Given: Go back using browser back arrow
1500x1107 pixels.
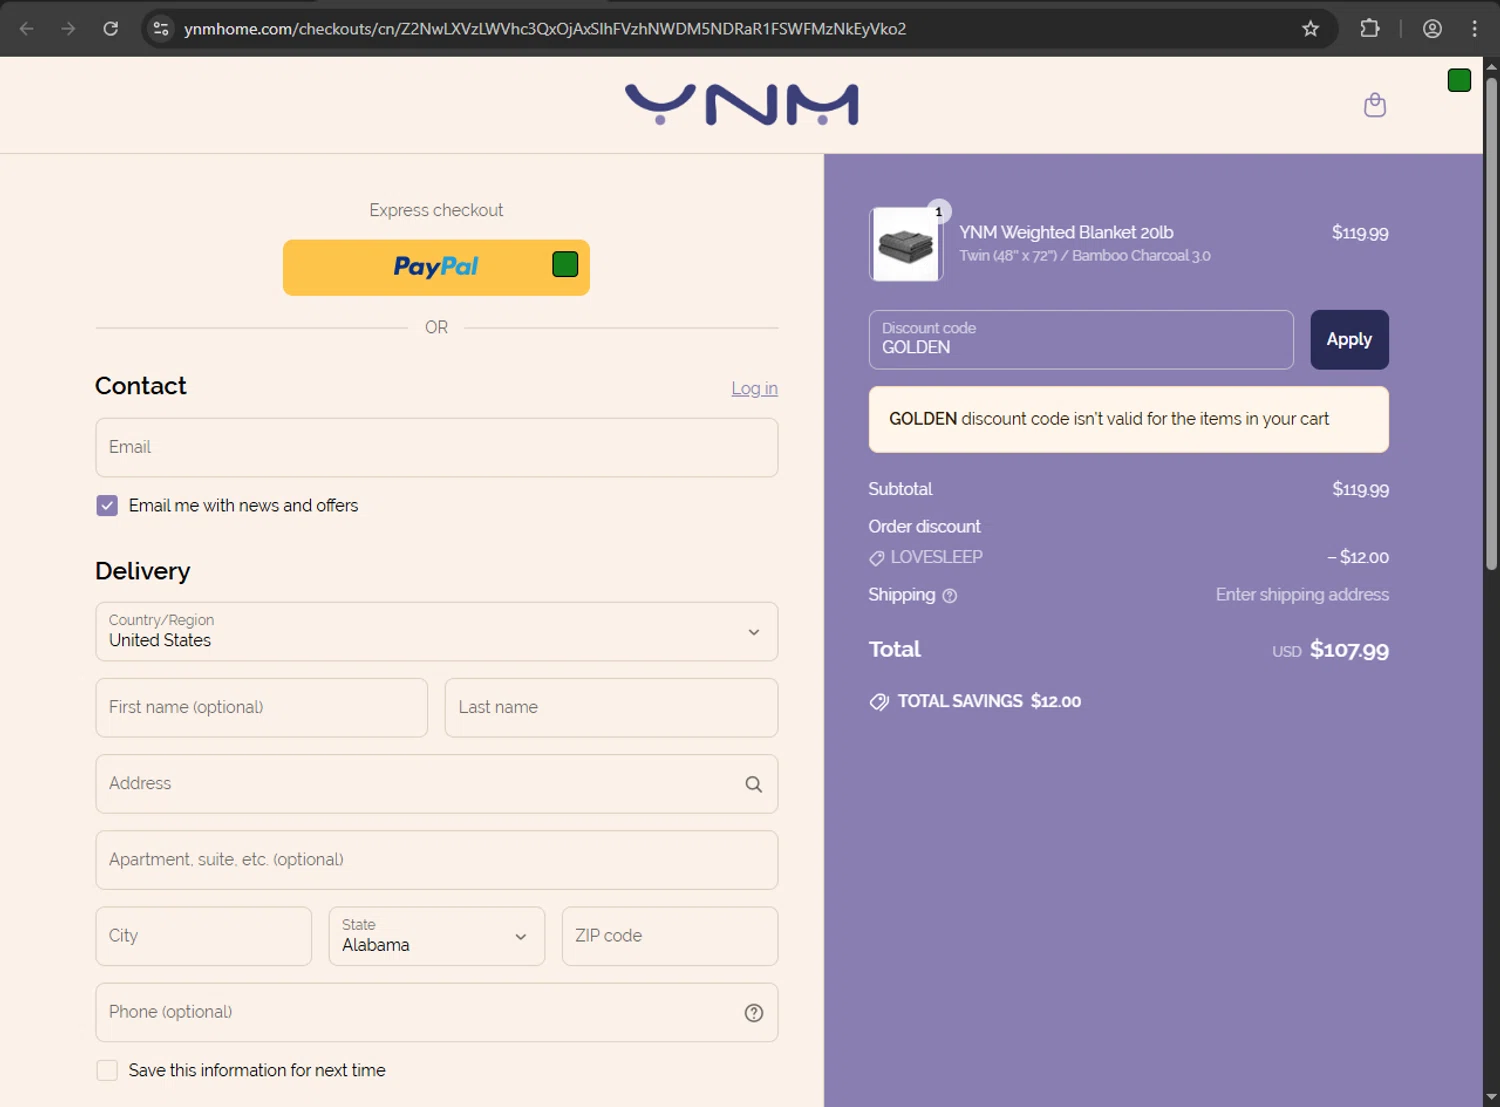Looking at the screenshot, I should [x=27, y=29].
